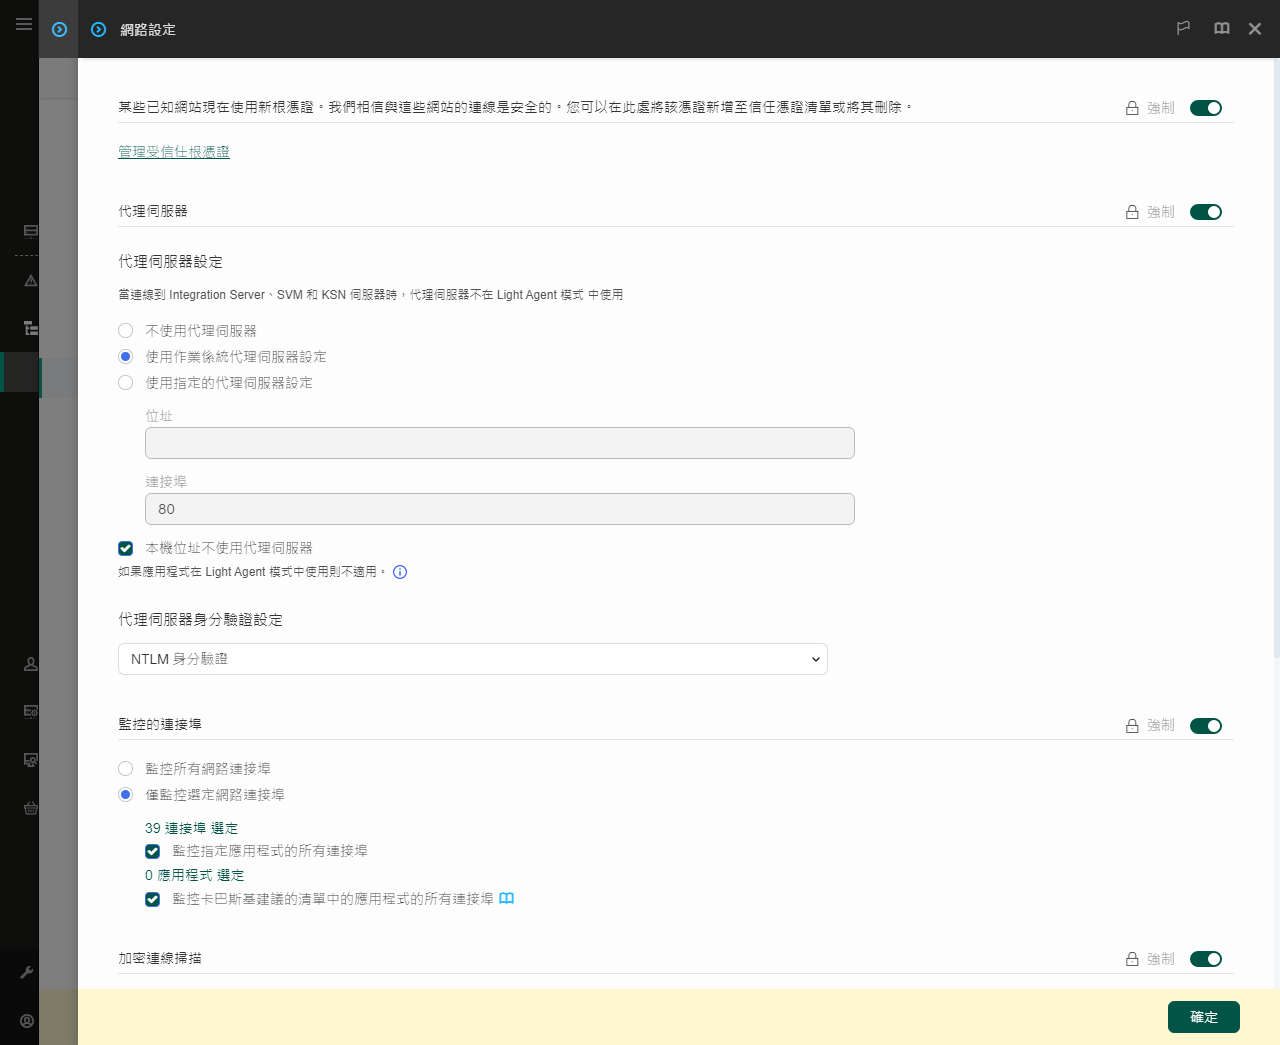Open the 39 連接埠 選定 ports list
1280x1045 pixels.
(189, 828)
